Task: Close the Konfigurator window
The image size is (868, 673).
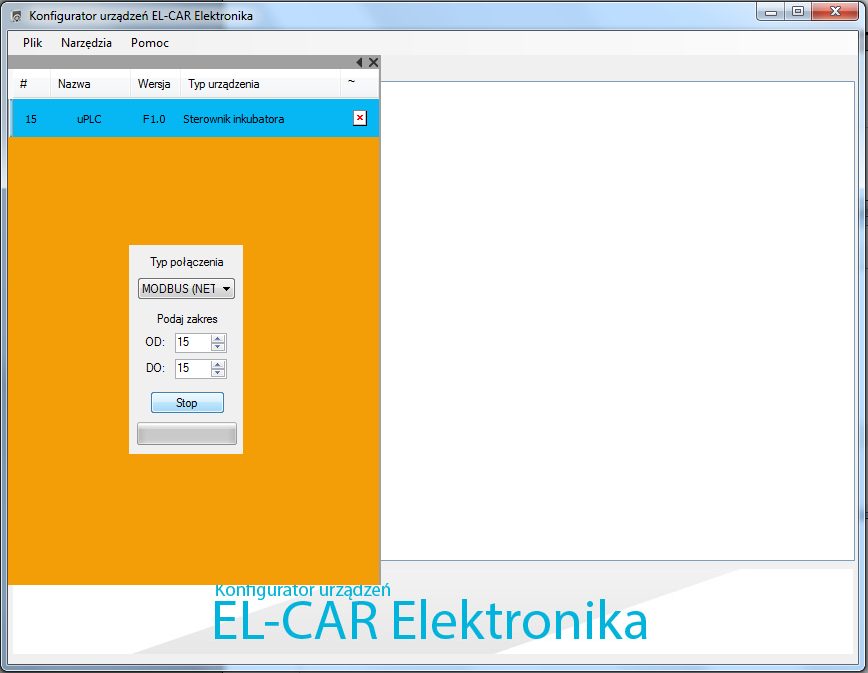Action: [x=835, y=12]
